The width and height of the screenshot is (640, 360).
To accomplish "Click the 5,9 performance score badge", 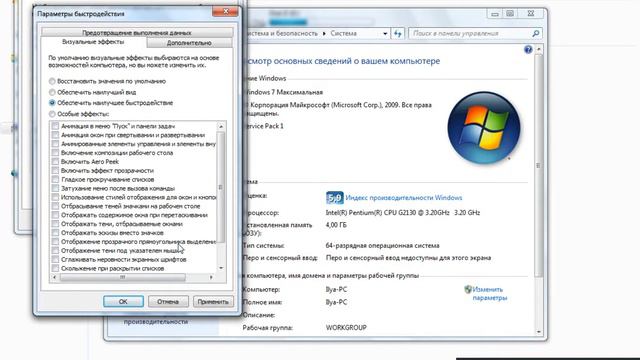I will [335, 198].
